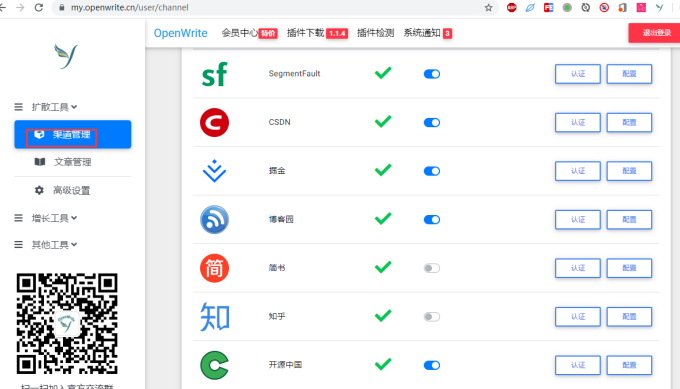Disable the 开源中国 channel toggle
Image resolution: width=680 pixels, height=389 pixels.
(x=432, y=365)
